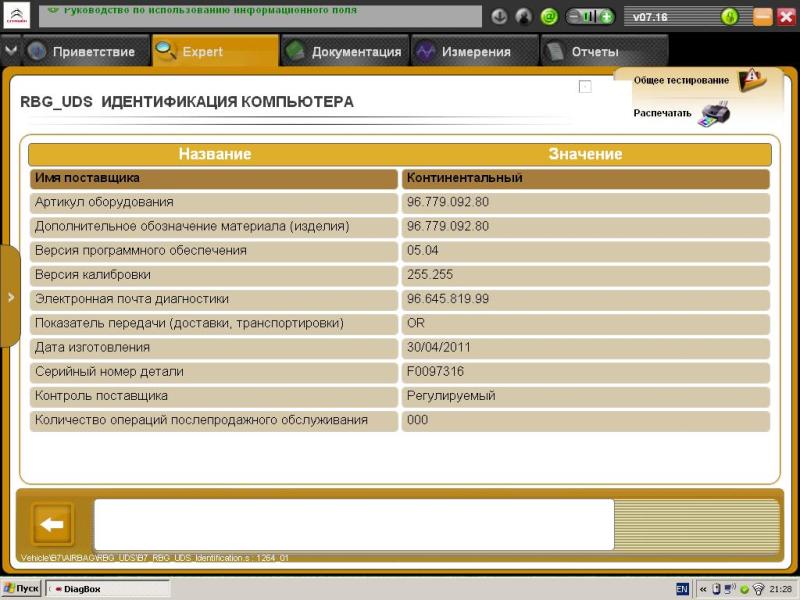800x600 pixels.
Task: Expand hidden tray icons chevron
Action: (703, 589)
